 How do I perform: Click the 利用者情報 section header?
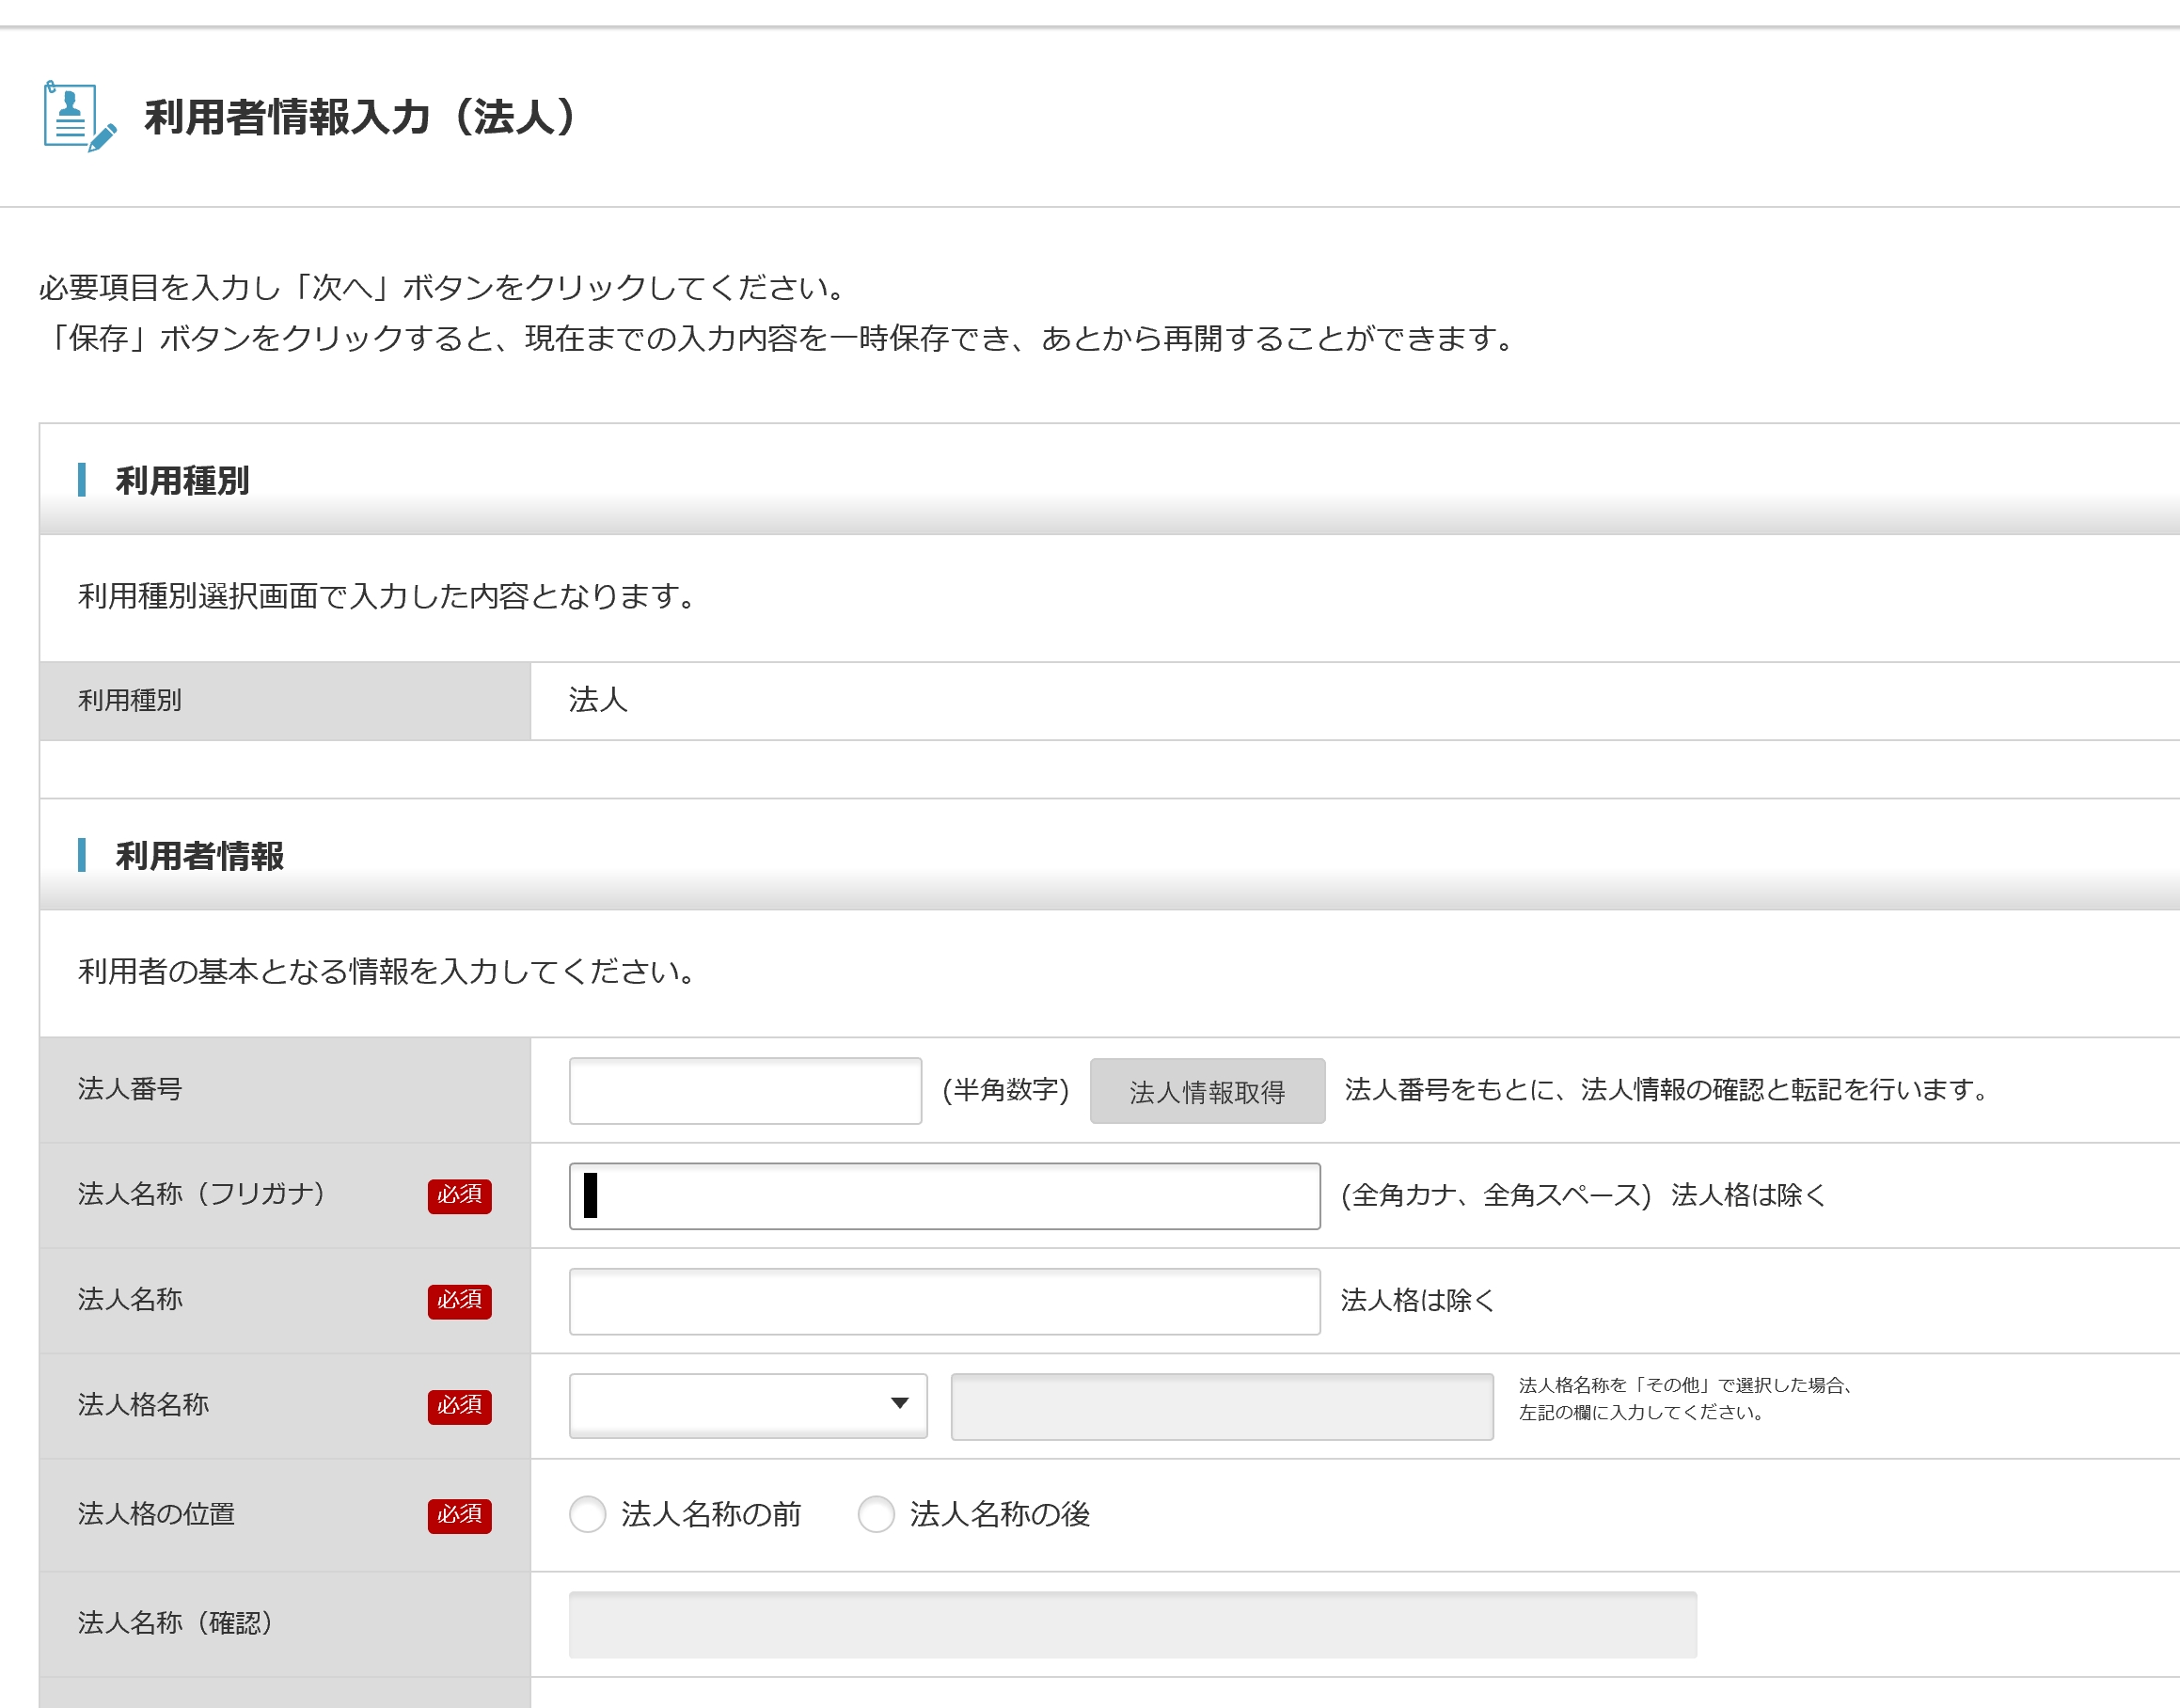[199, 856]
